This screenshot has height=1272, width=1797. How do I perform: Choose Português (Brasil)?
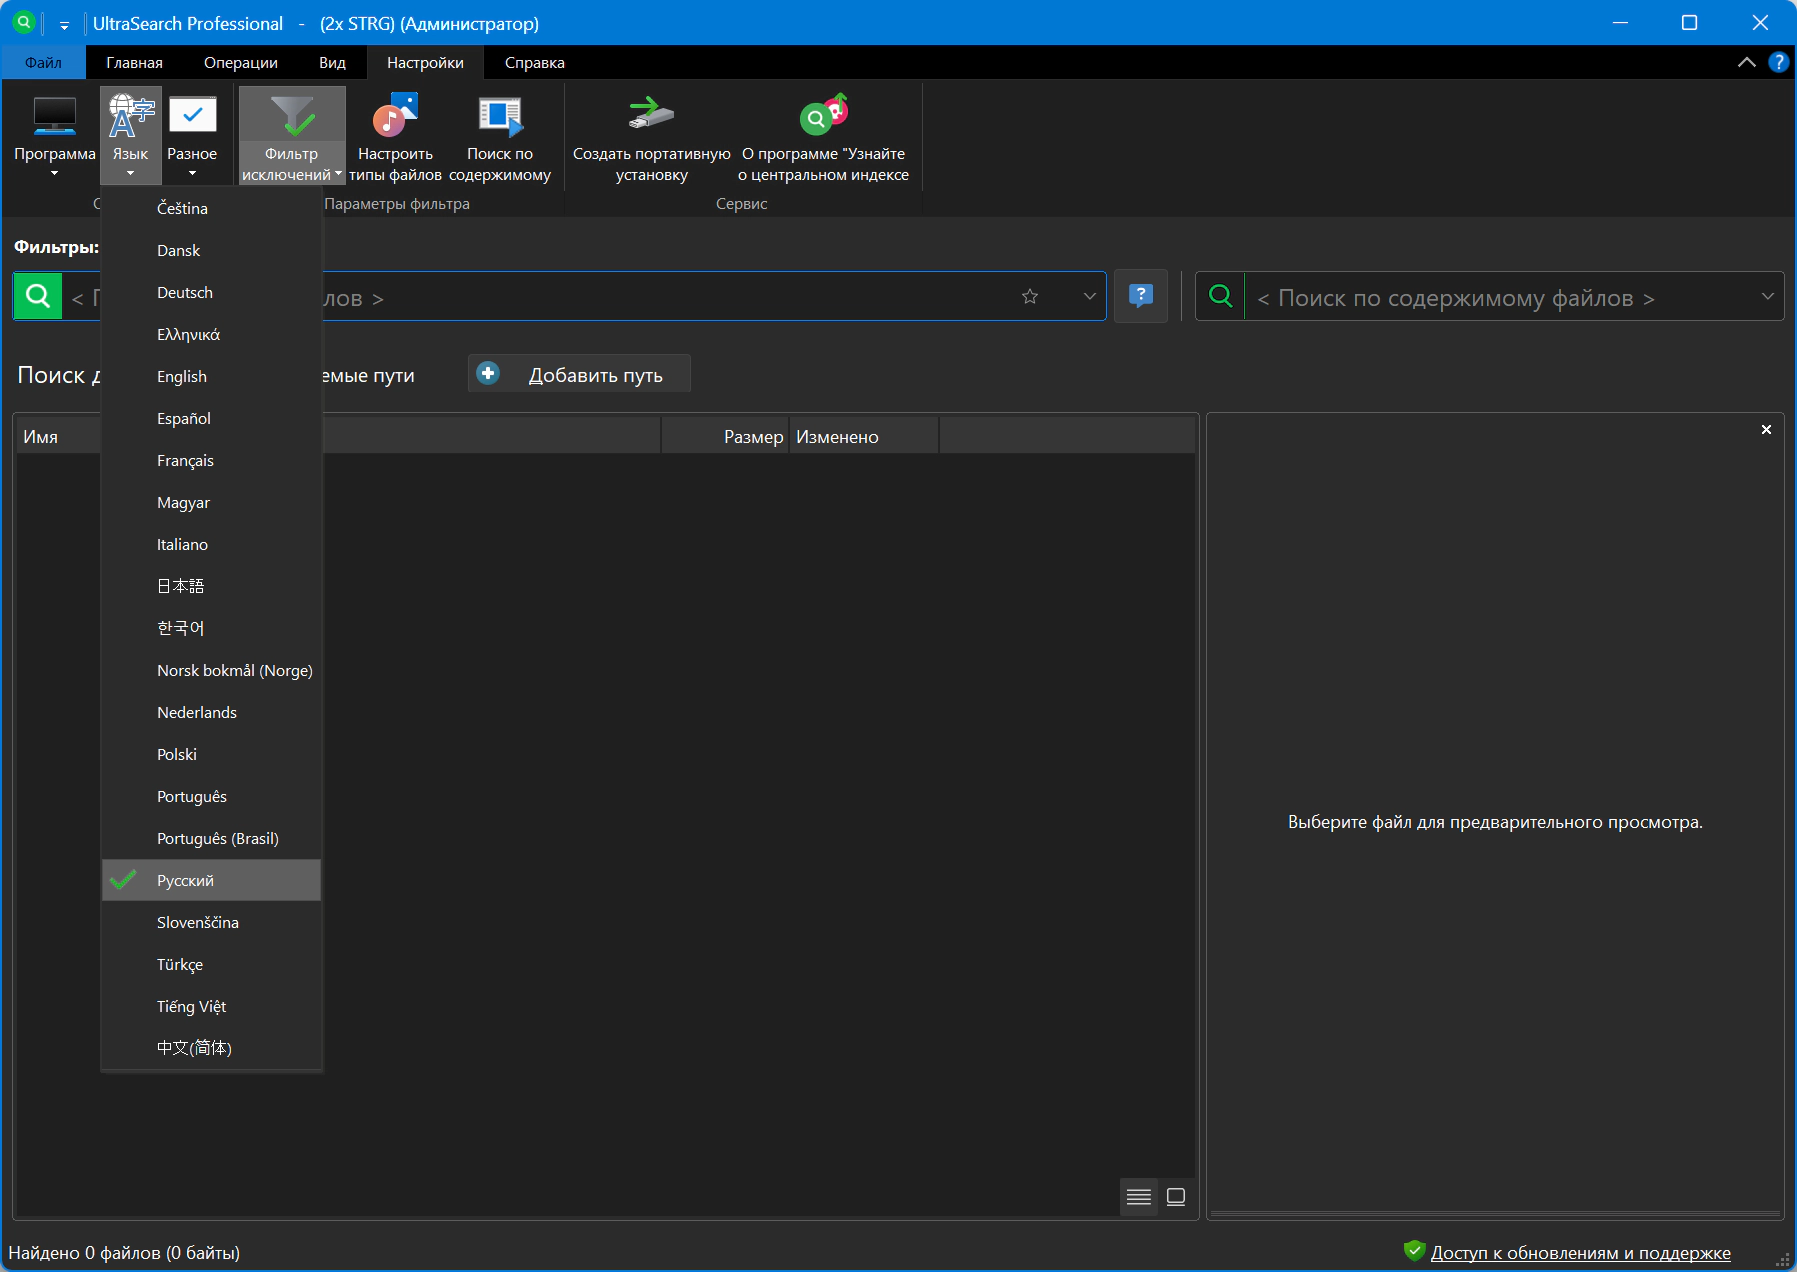point(211,838)
